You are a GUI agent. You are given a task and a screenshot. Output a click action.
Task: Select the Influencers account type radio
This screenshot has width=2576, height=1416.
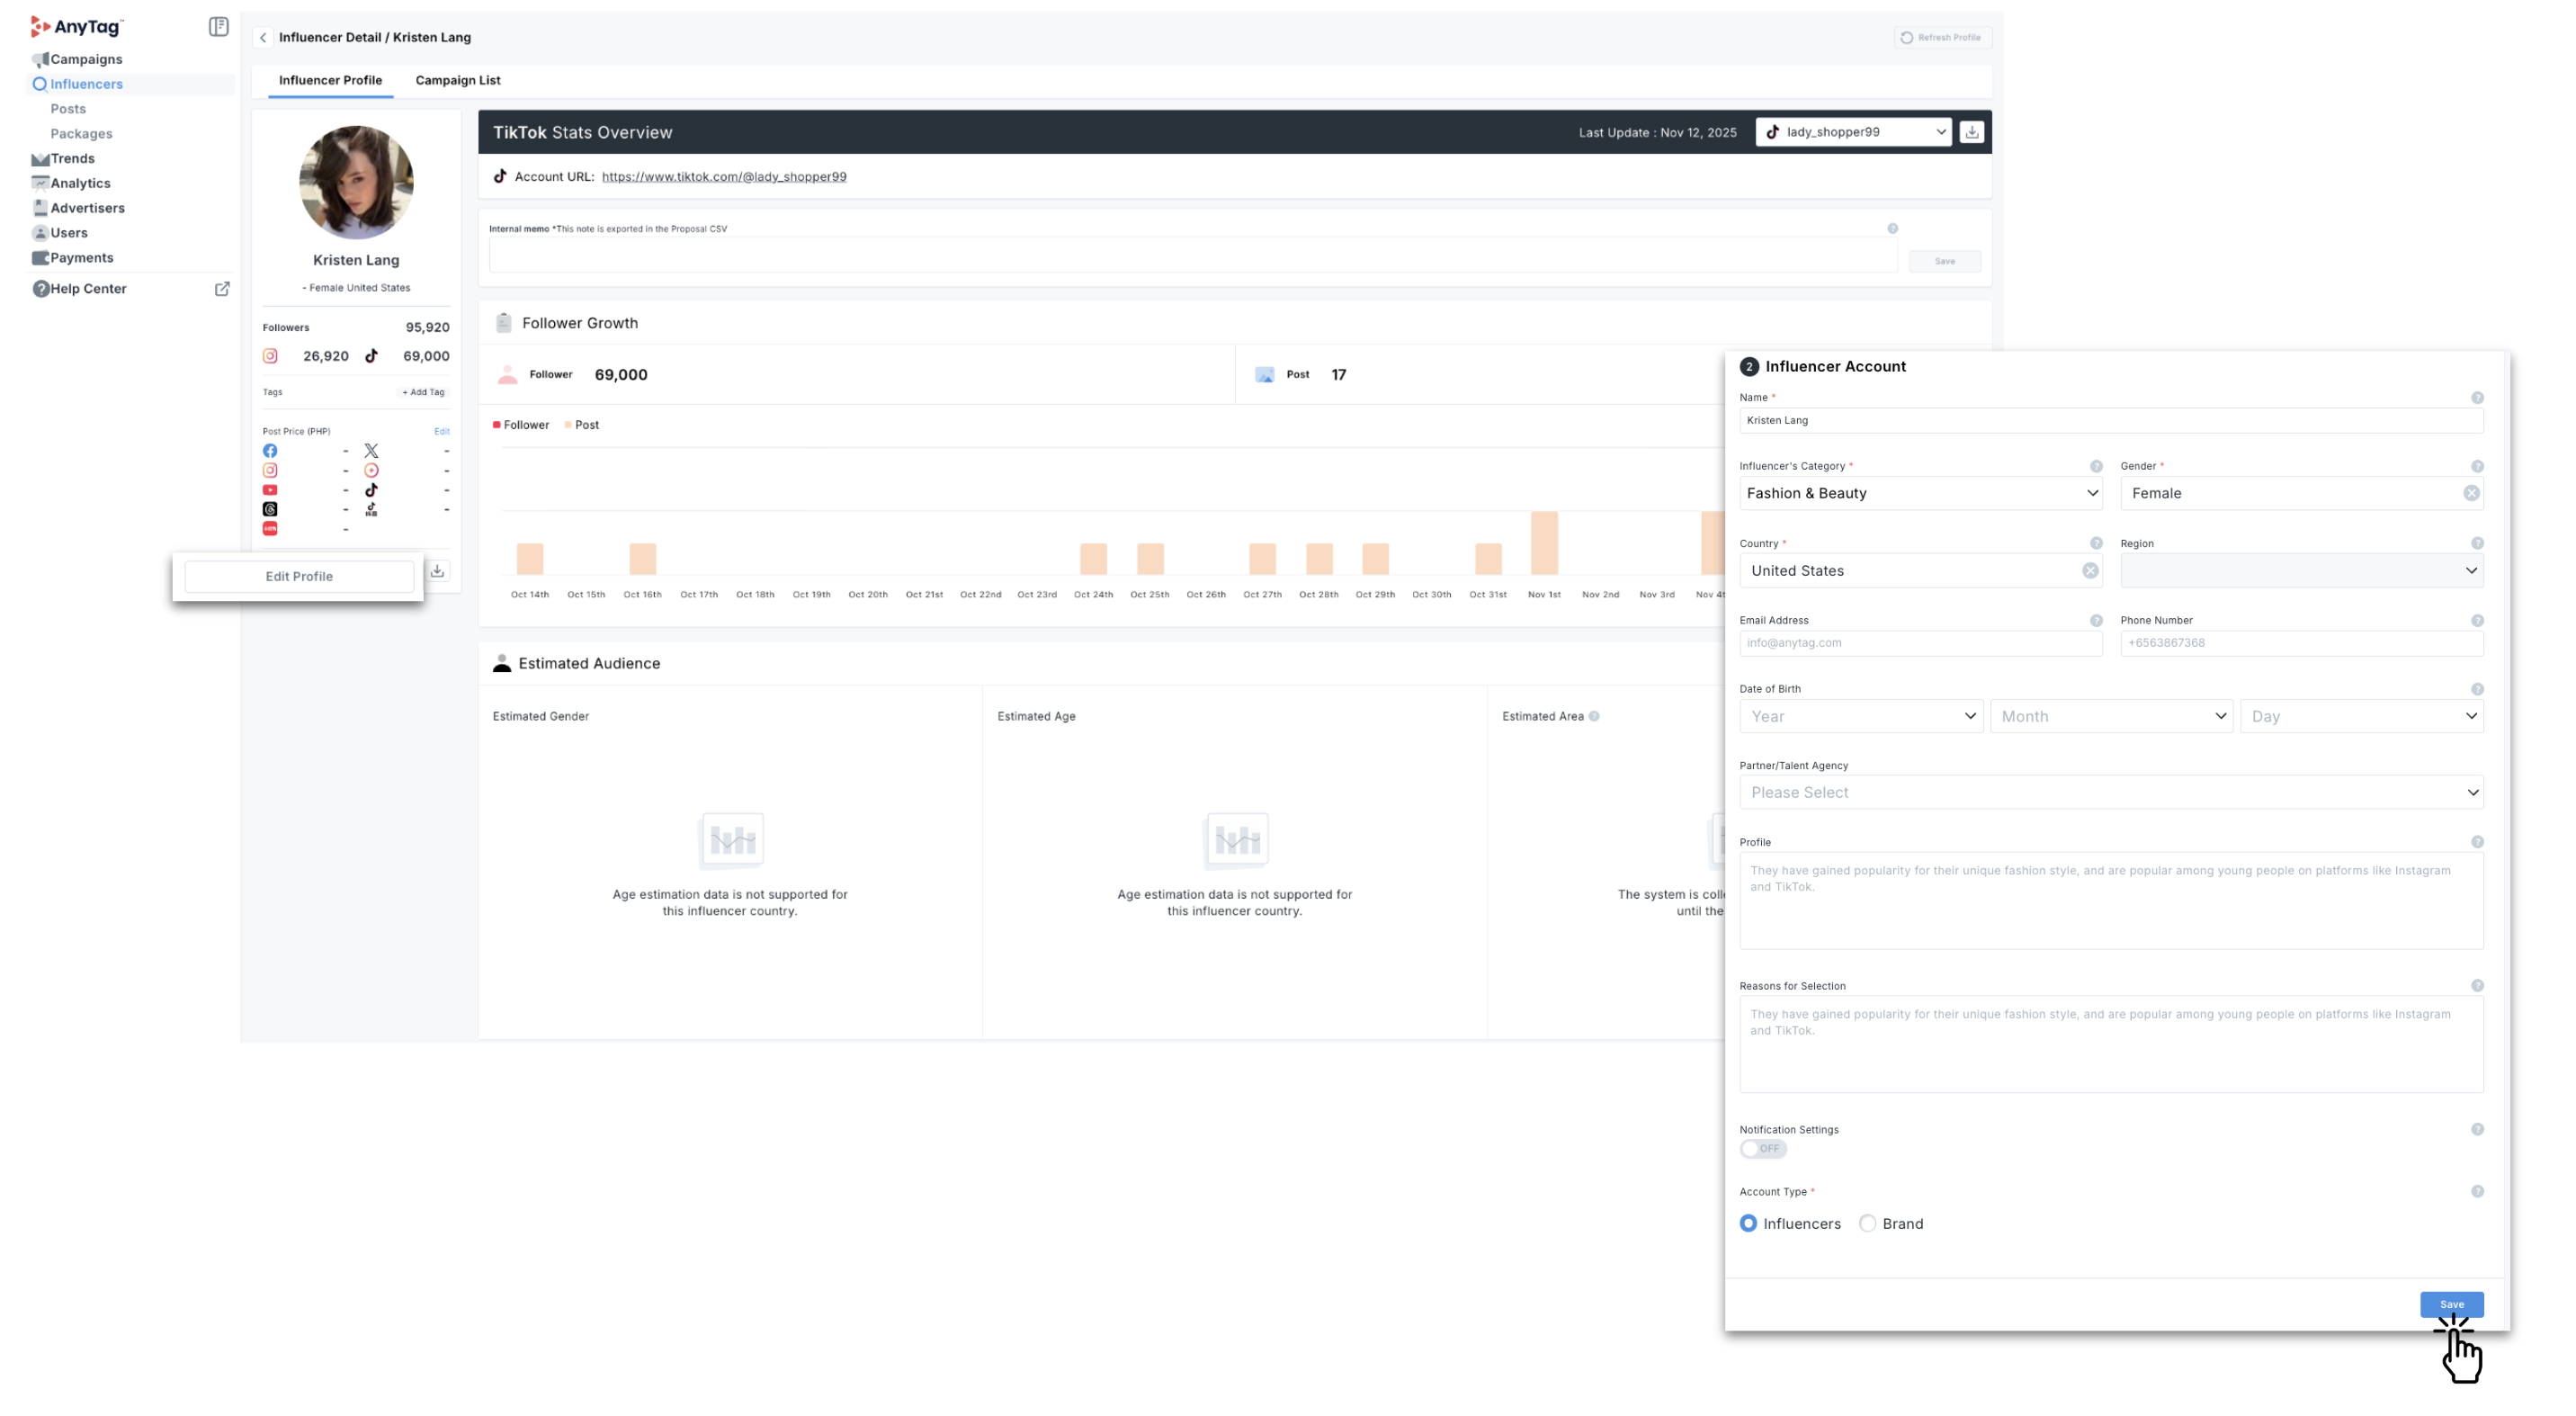1748,1223
